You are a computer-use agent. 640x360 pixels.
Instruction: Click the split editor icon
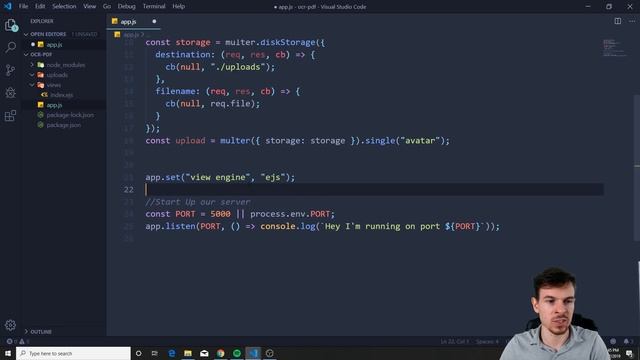pos(618,21)
